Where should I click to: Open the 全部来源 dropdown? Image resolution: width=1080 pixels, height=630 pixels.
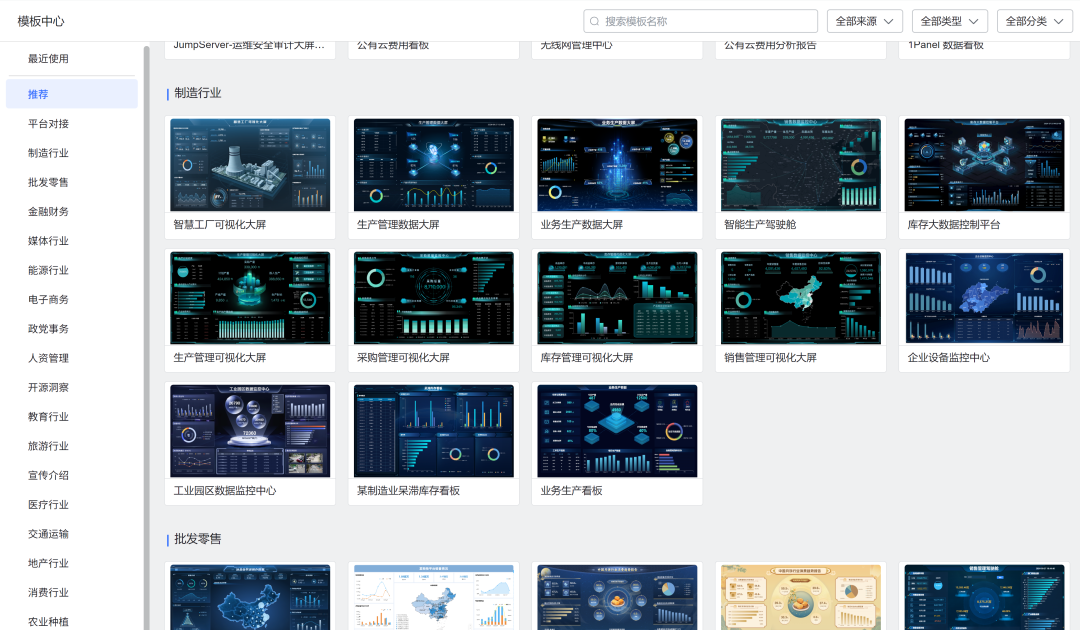coord(863,20)
